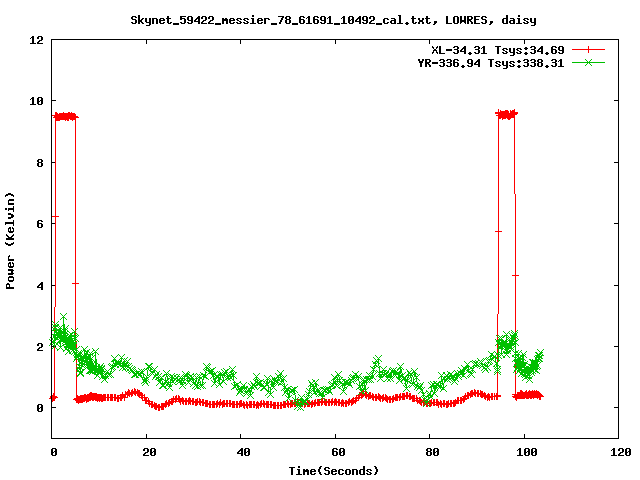The height and width of the screenshot is (480, 640).
Task: Click the x-axis tick label 80
Action: tap(432, 452)
